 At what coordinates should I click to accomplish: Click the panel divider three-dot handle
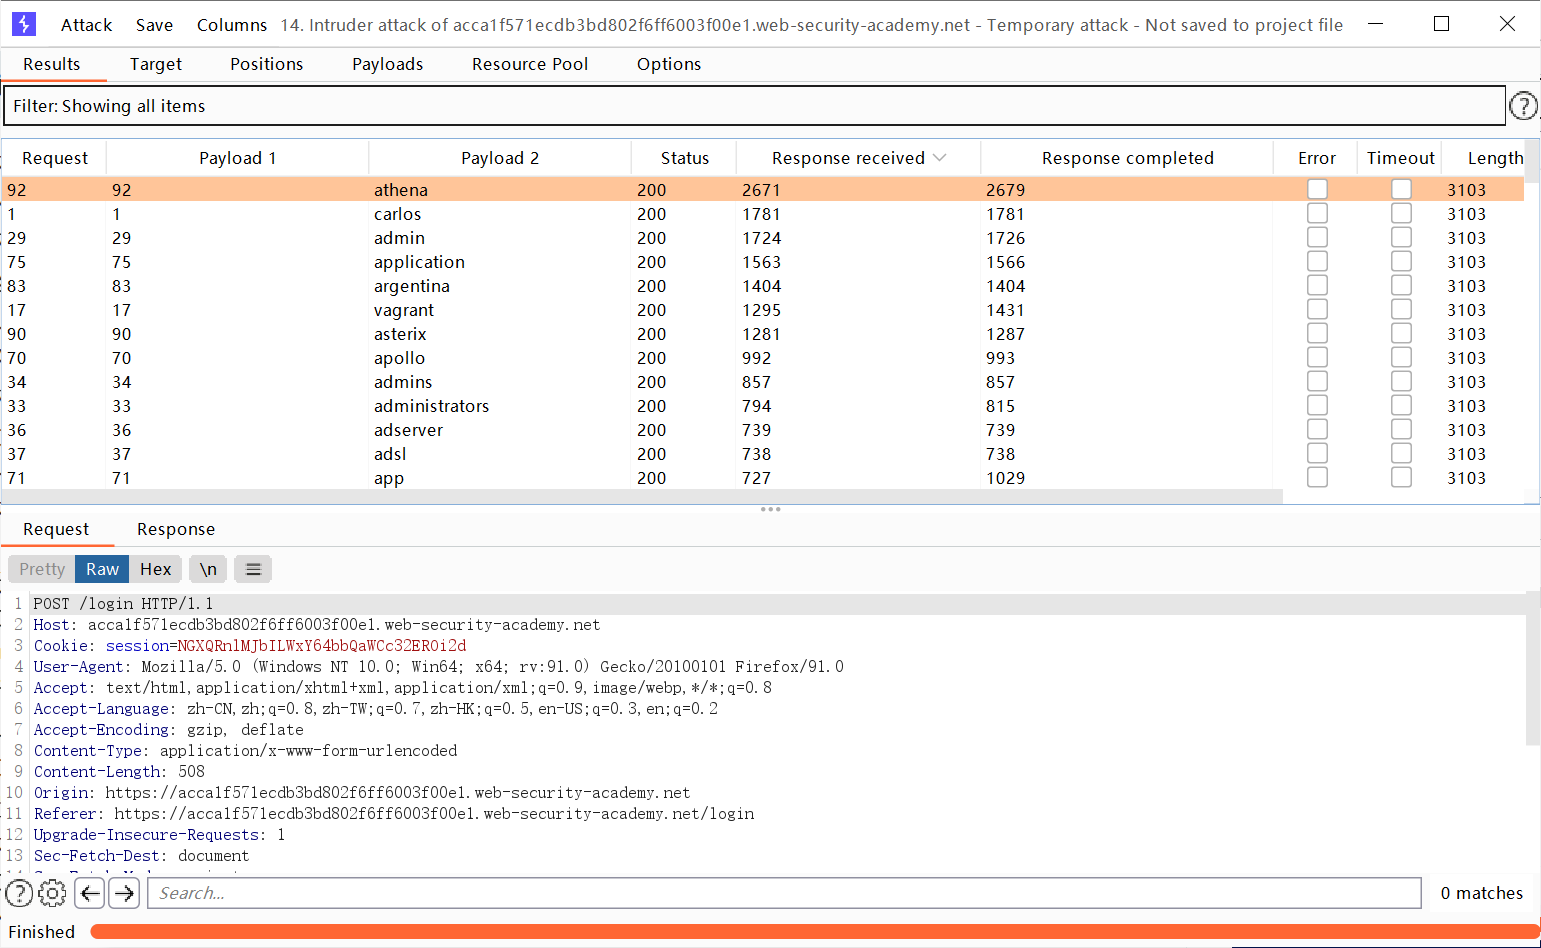click(x=770, y=509)
